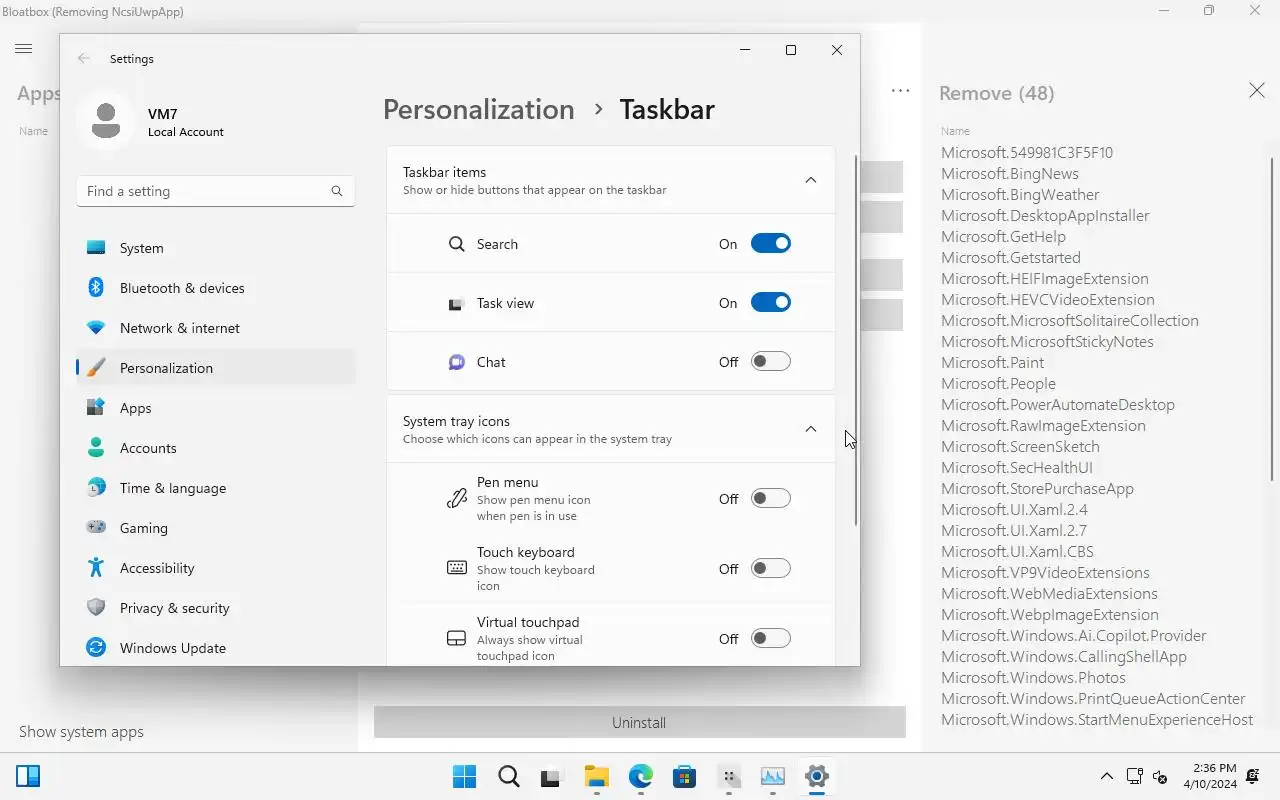
Task: Click the Settings page vertical scrollbar
Action: pos(856,340)
